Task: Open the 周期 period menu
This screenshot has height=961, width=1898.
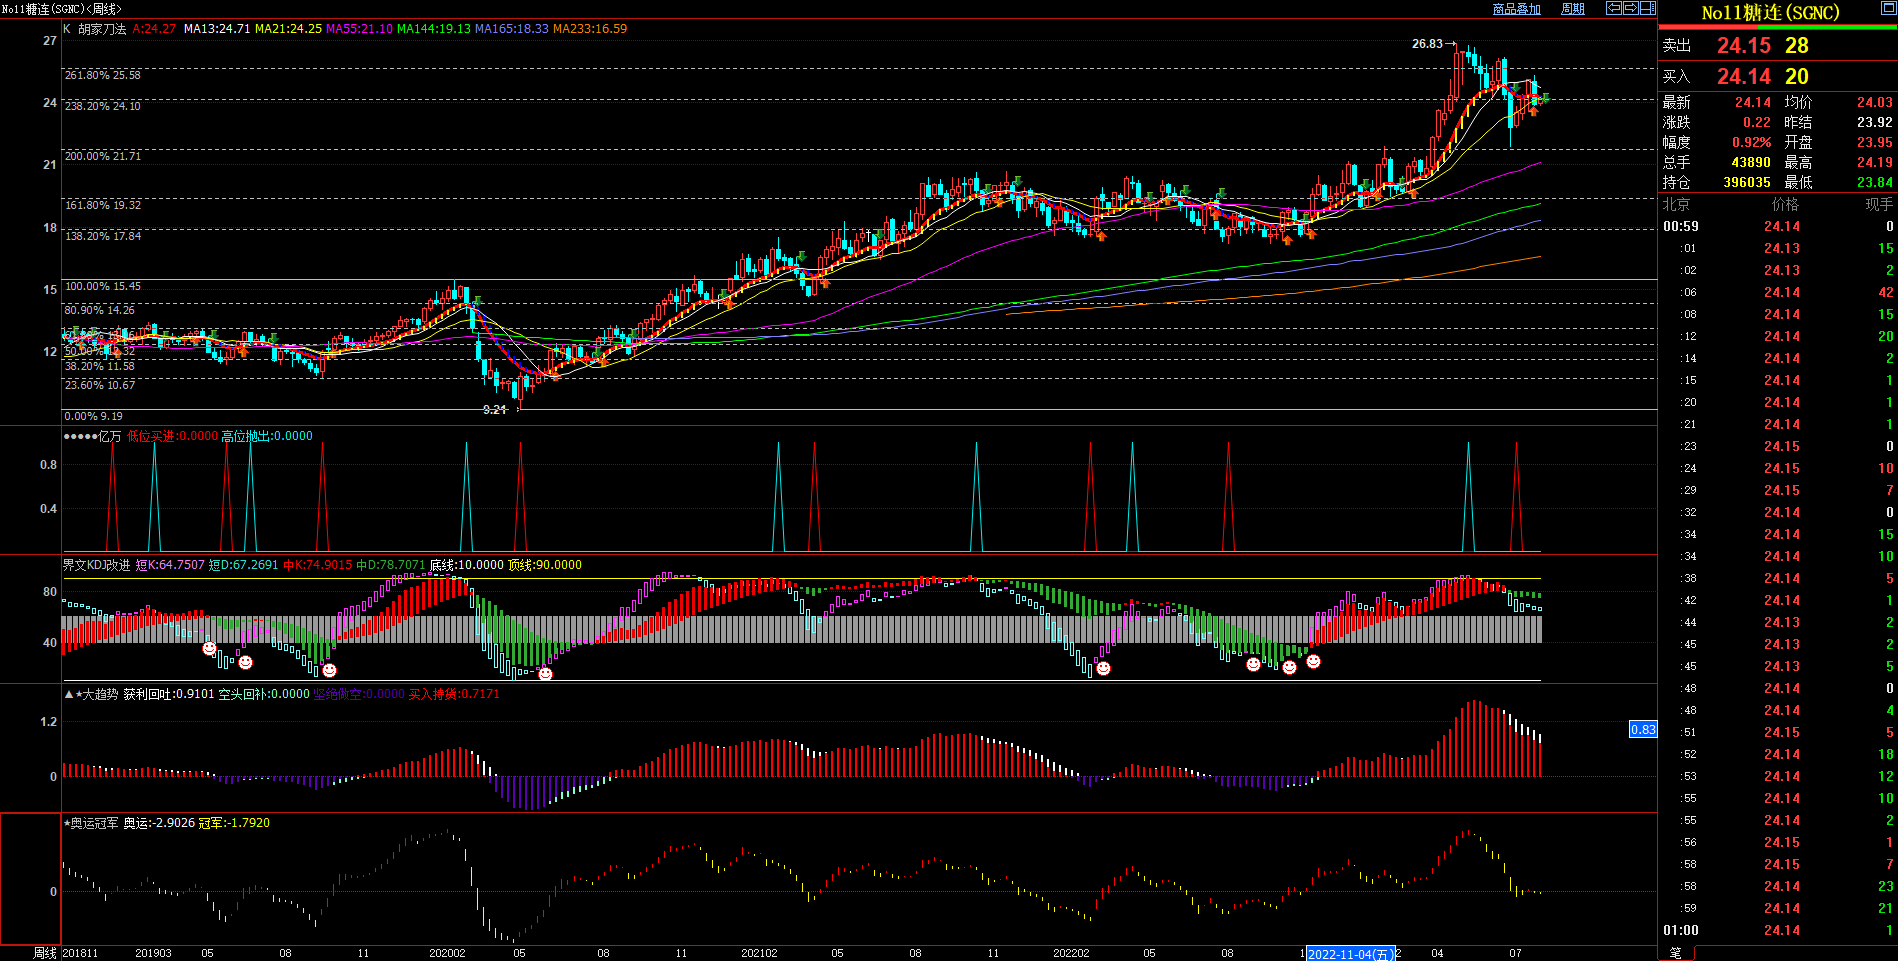Action: tap(1573, 9)
